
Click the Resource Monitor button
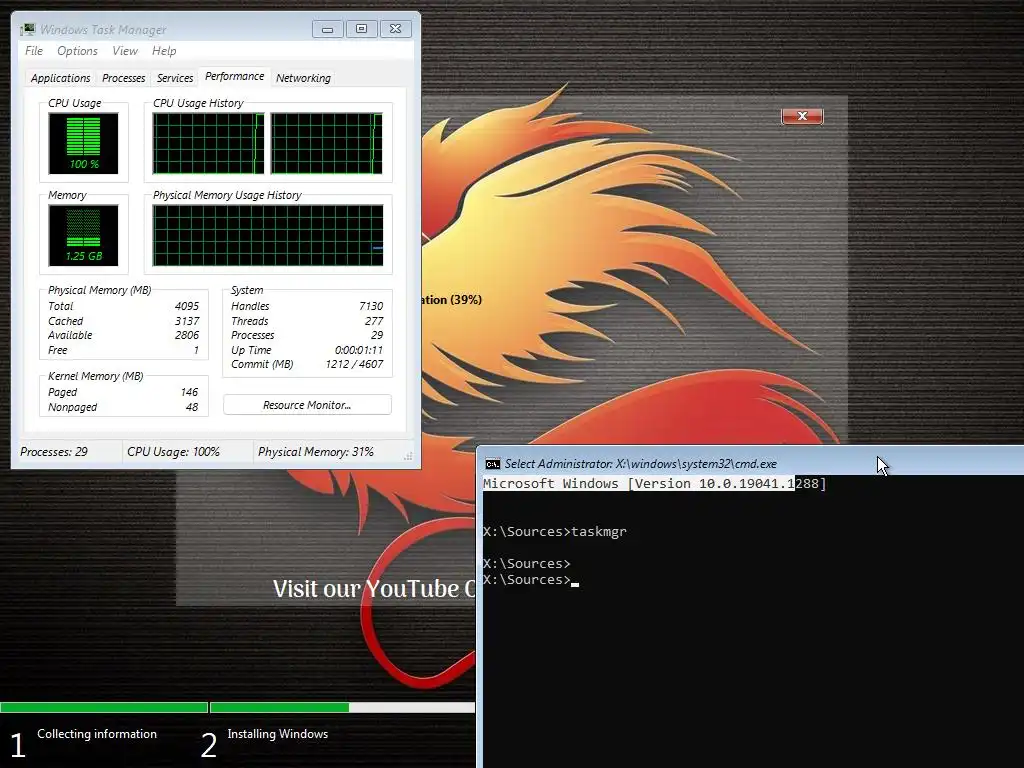[307, 405]
